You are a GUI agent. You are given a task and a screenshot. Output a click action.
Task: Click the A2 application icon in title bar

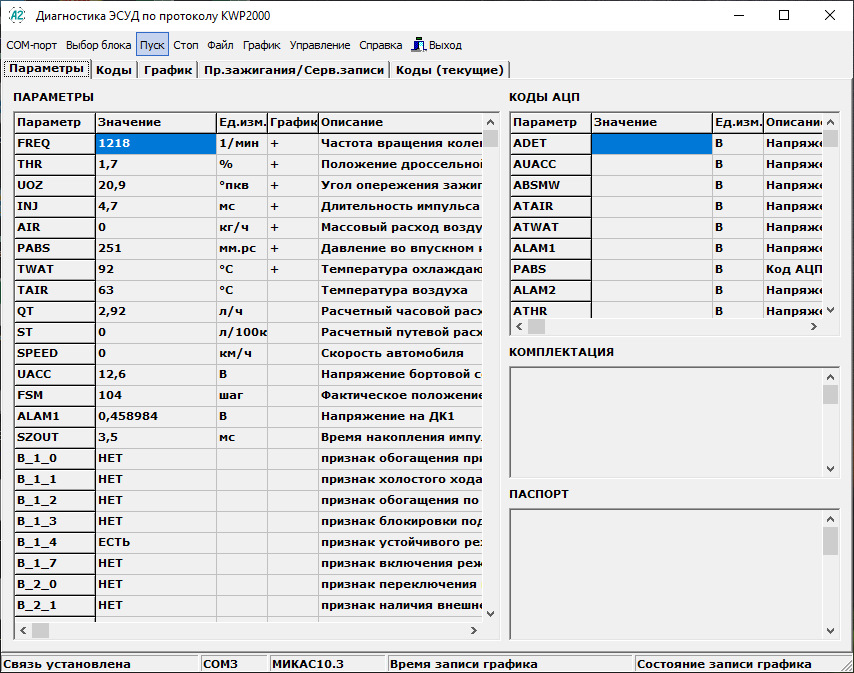click(x=17, y=15)
